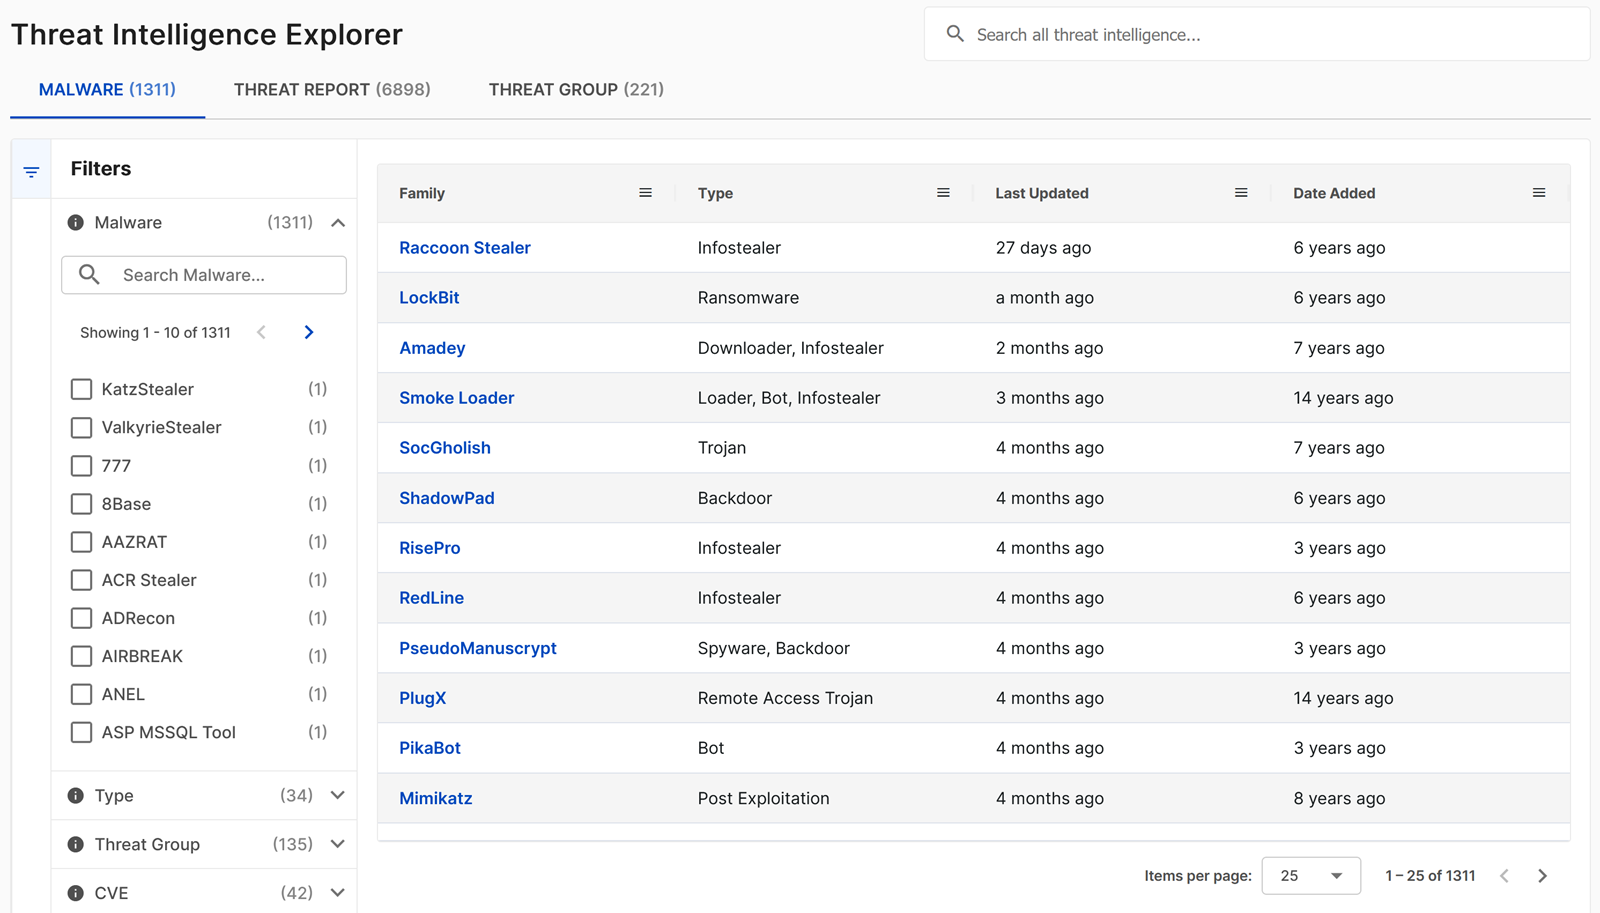Check the 8Base filter box
Viewport: 1600px width, 913px height.
82,504
